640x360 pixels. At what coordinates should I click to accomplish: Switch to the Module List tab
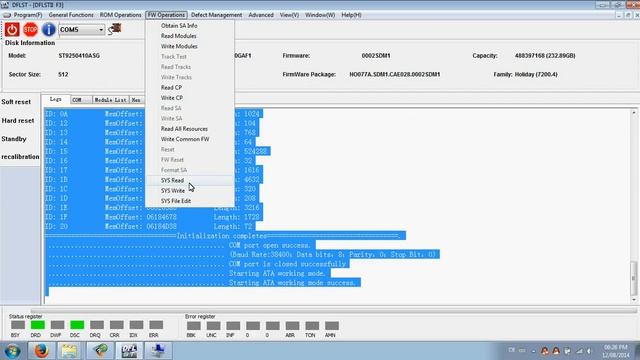click(111, 100)
